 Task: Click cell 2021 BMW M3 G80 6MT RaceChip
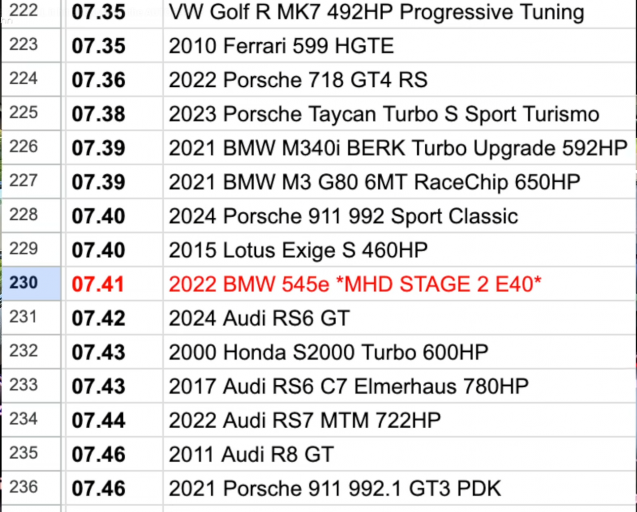pyautogui.click(x=400, y=182)
